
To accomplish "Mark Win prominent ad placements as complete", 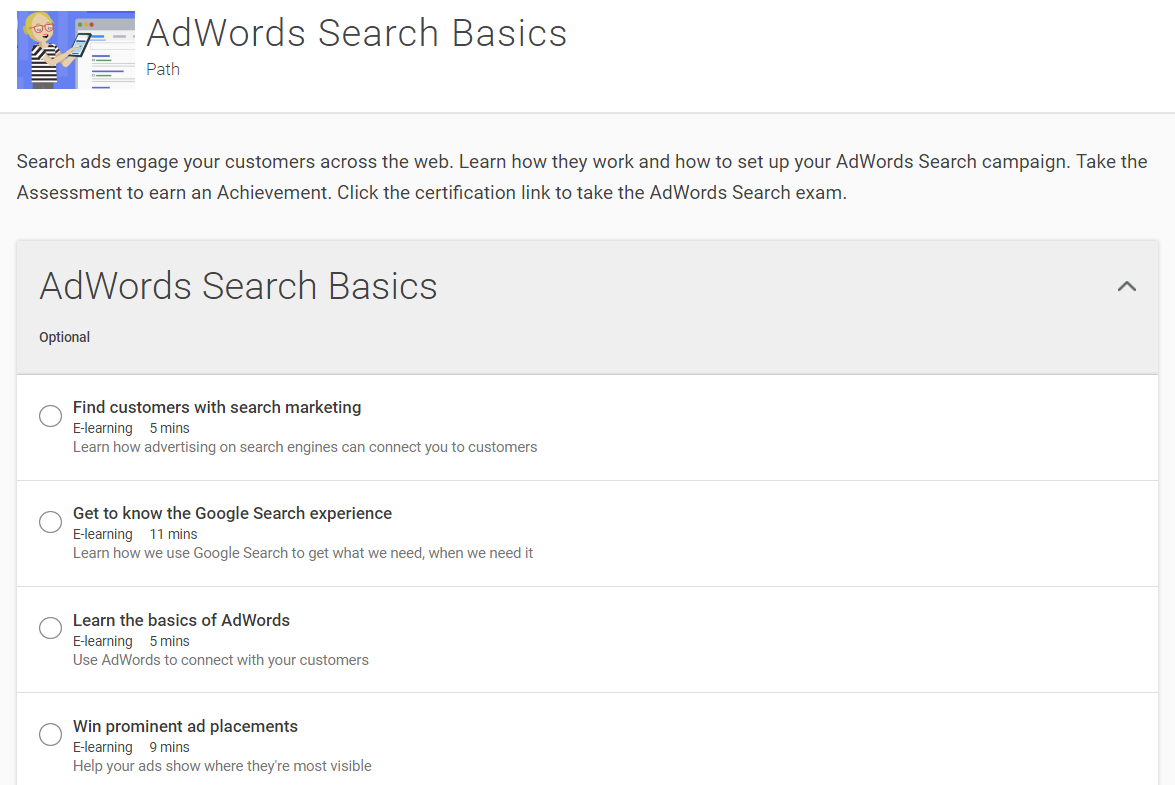I will [x=50, y=734].
